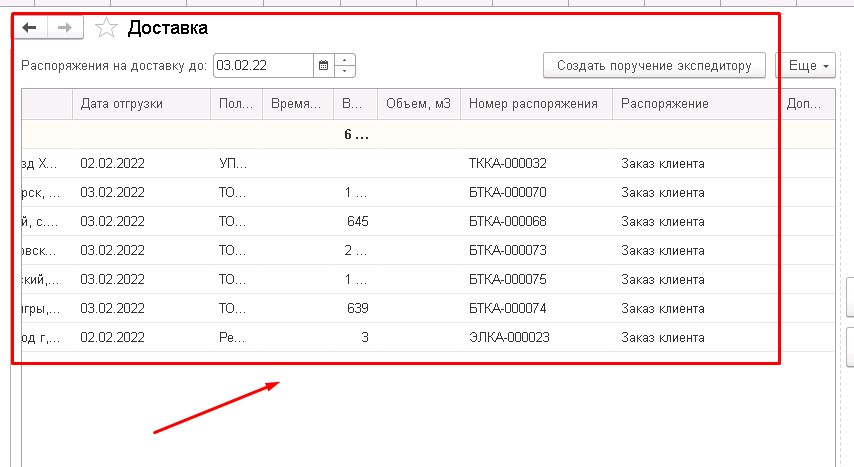Select row with order БТКА-000070
The image size is (854, 467).
508,193
